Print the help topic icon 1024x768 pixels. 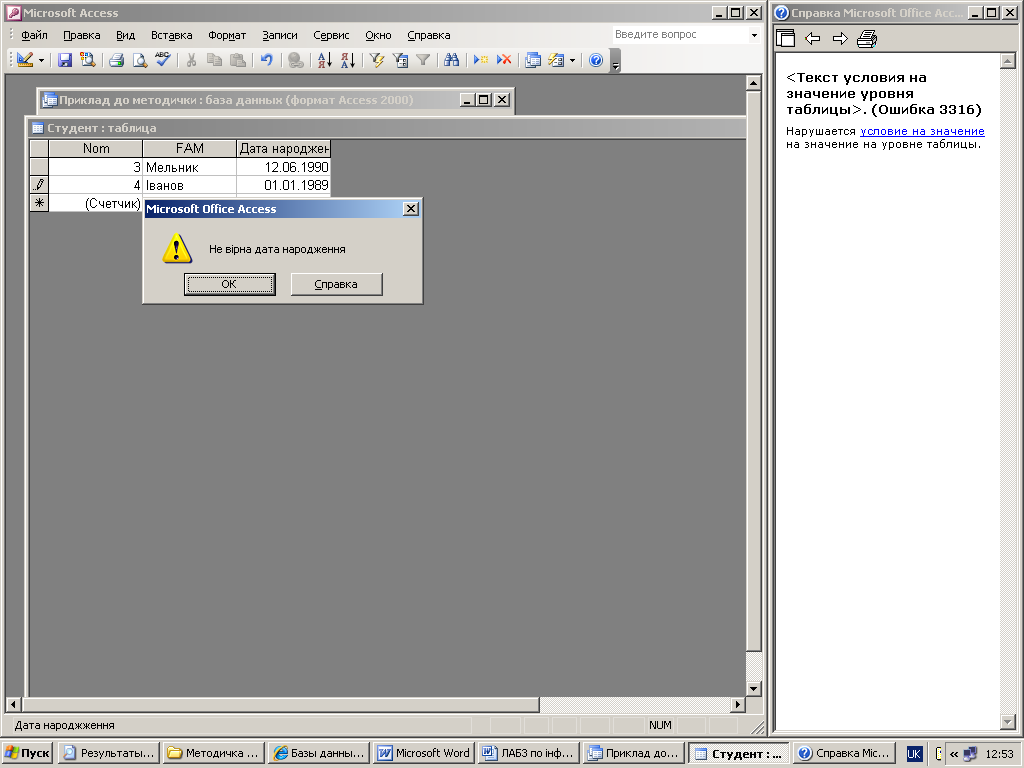pos(867,39)
